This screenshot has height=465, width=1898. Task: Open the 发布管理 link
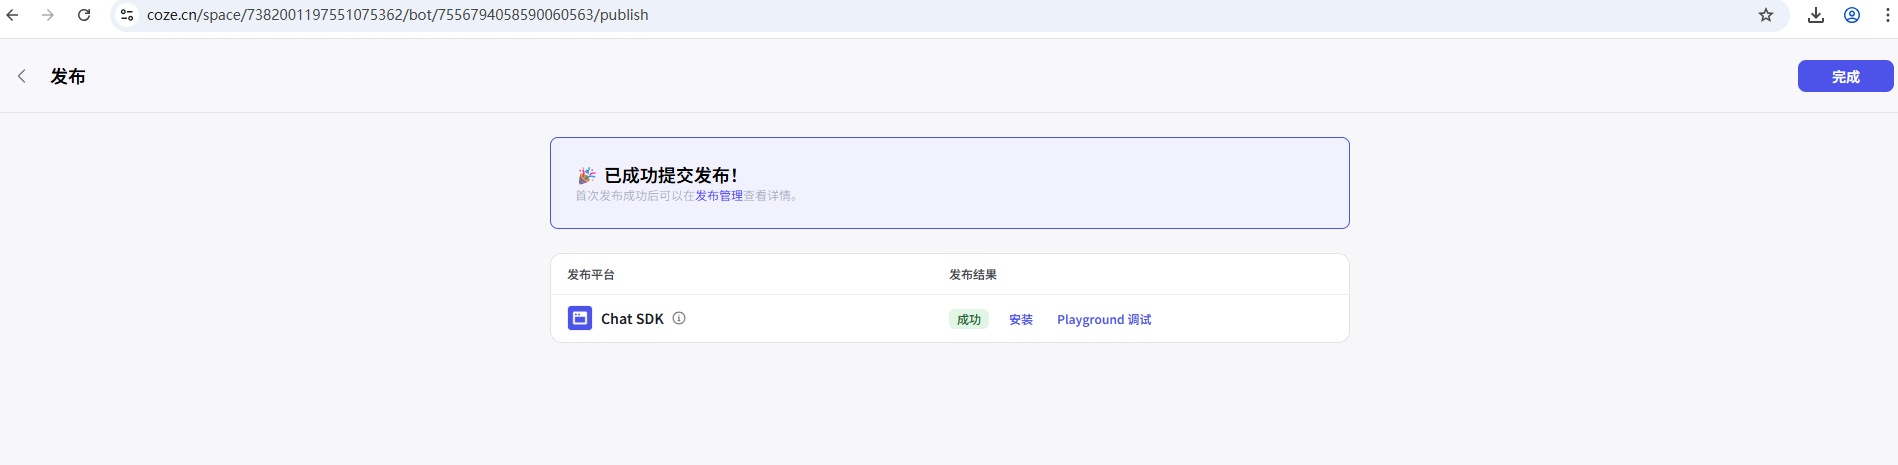719,196
